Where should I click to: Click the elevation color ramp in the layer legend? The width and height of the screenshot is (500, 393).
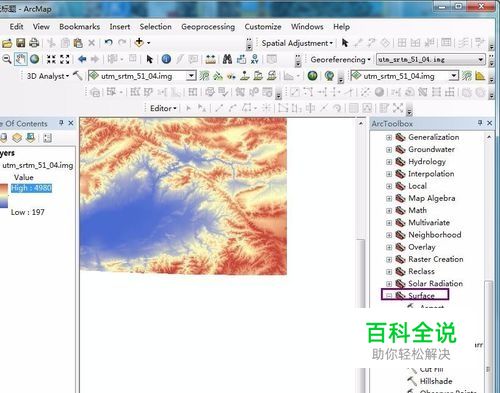pos(4,196)
